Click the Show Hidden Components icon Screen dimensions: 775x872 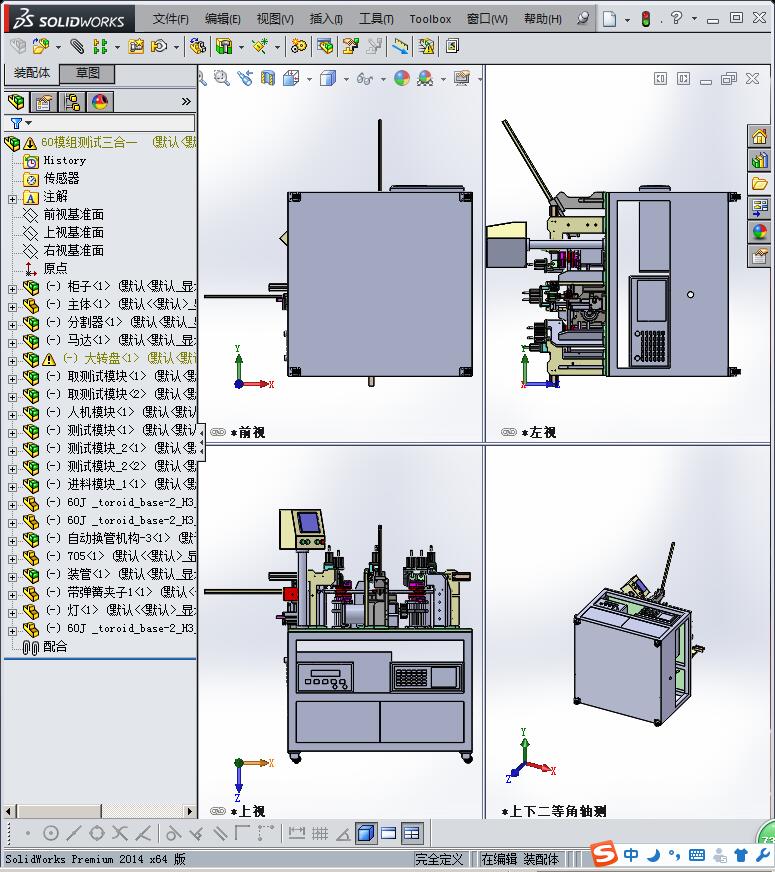coord(197,46)
